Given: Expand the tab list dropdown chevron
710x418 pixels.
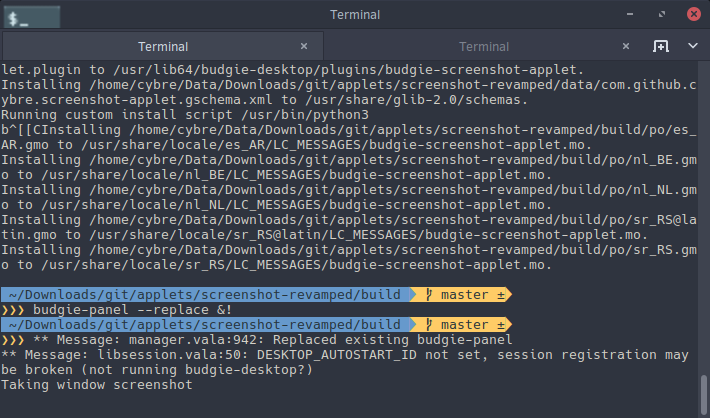Looking at the screenshot, I should pos(693,46).
